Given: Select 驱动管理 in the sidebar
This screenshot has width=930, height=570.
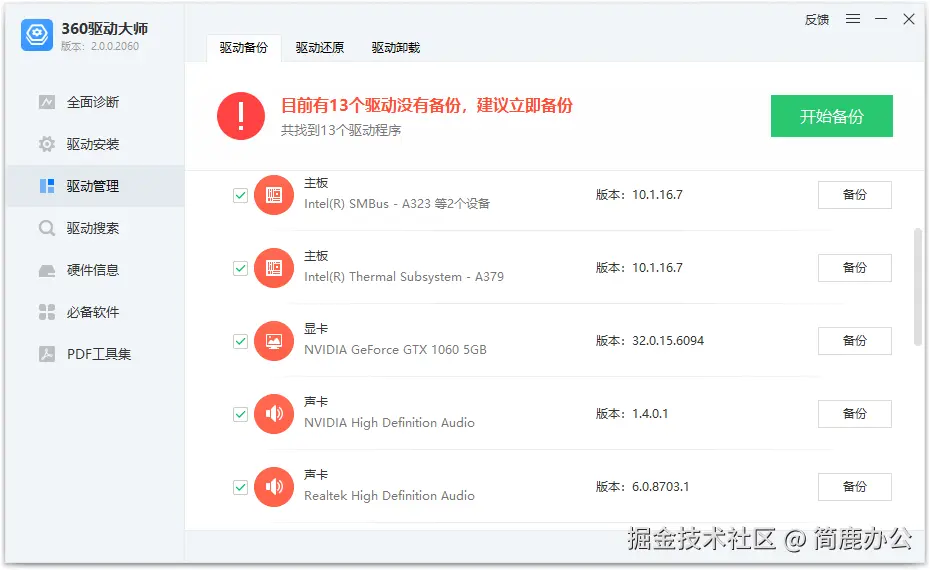Looking at the screenshot, I should [x=95, y=186].
